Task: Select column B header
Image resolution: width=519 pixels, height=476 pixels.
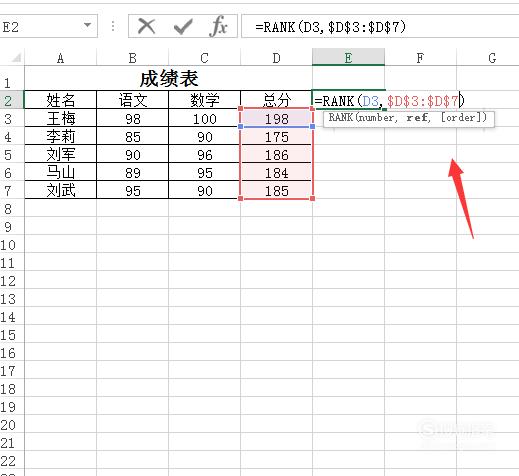Action: 132,57
